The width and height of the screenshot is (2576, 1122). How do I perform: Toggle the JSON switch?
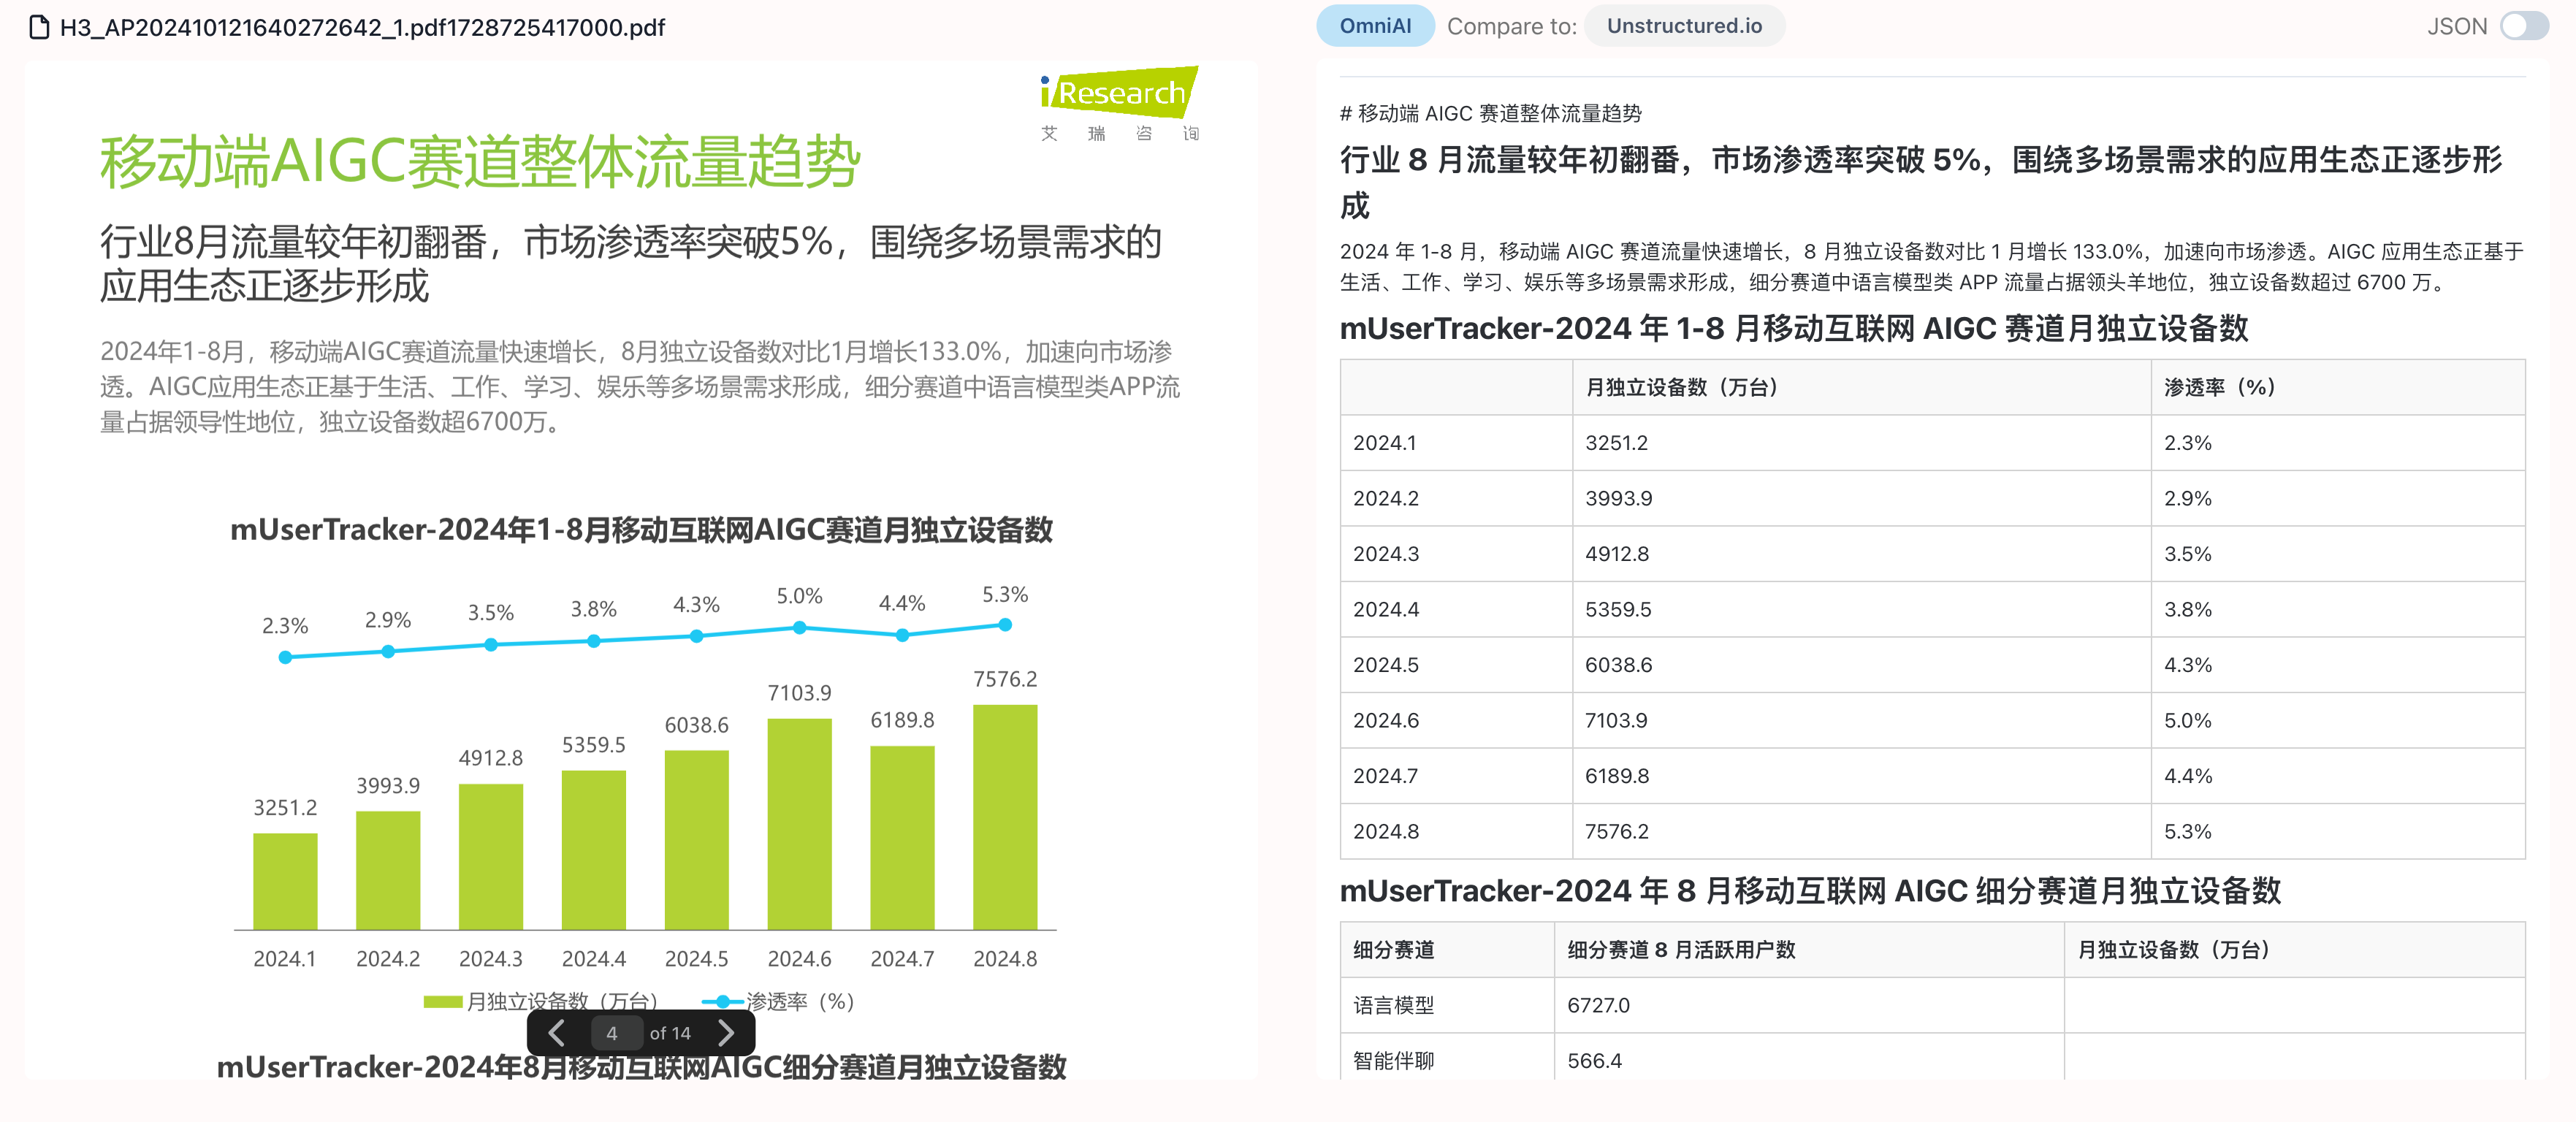click(2524, 26)
